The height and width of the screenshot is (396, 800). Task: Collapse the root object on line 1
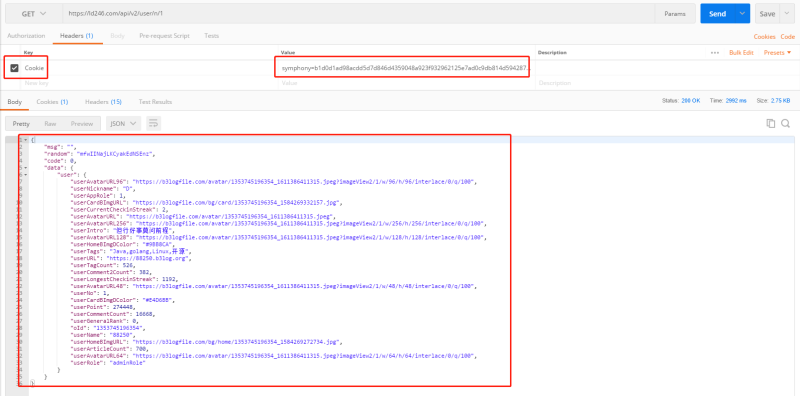pos(26,140)
